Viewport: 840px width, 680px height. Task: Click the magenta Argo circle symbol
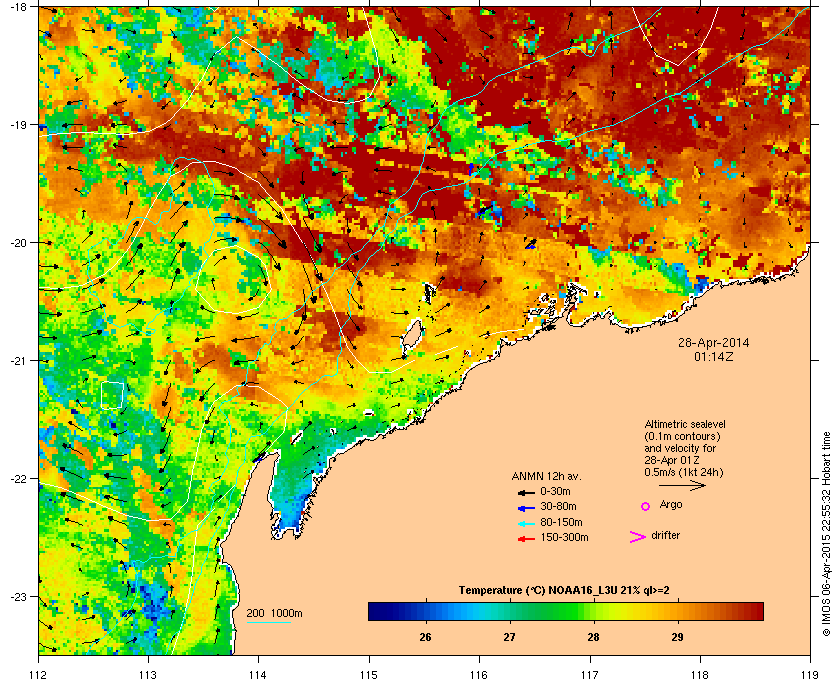click(646, 506)
